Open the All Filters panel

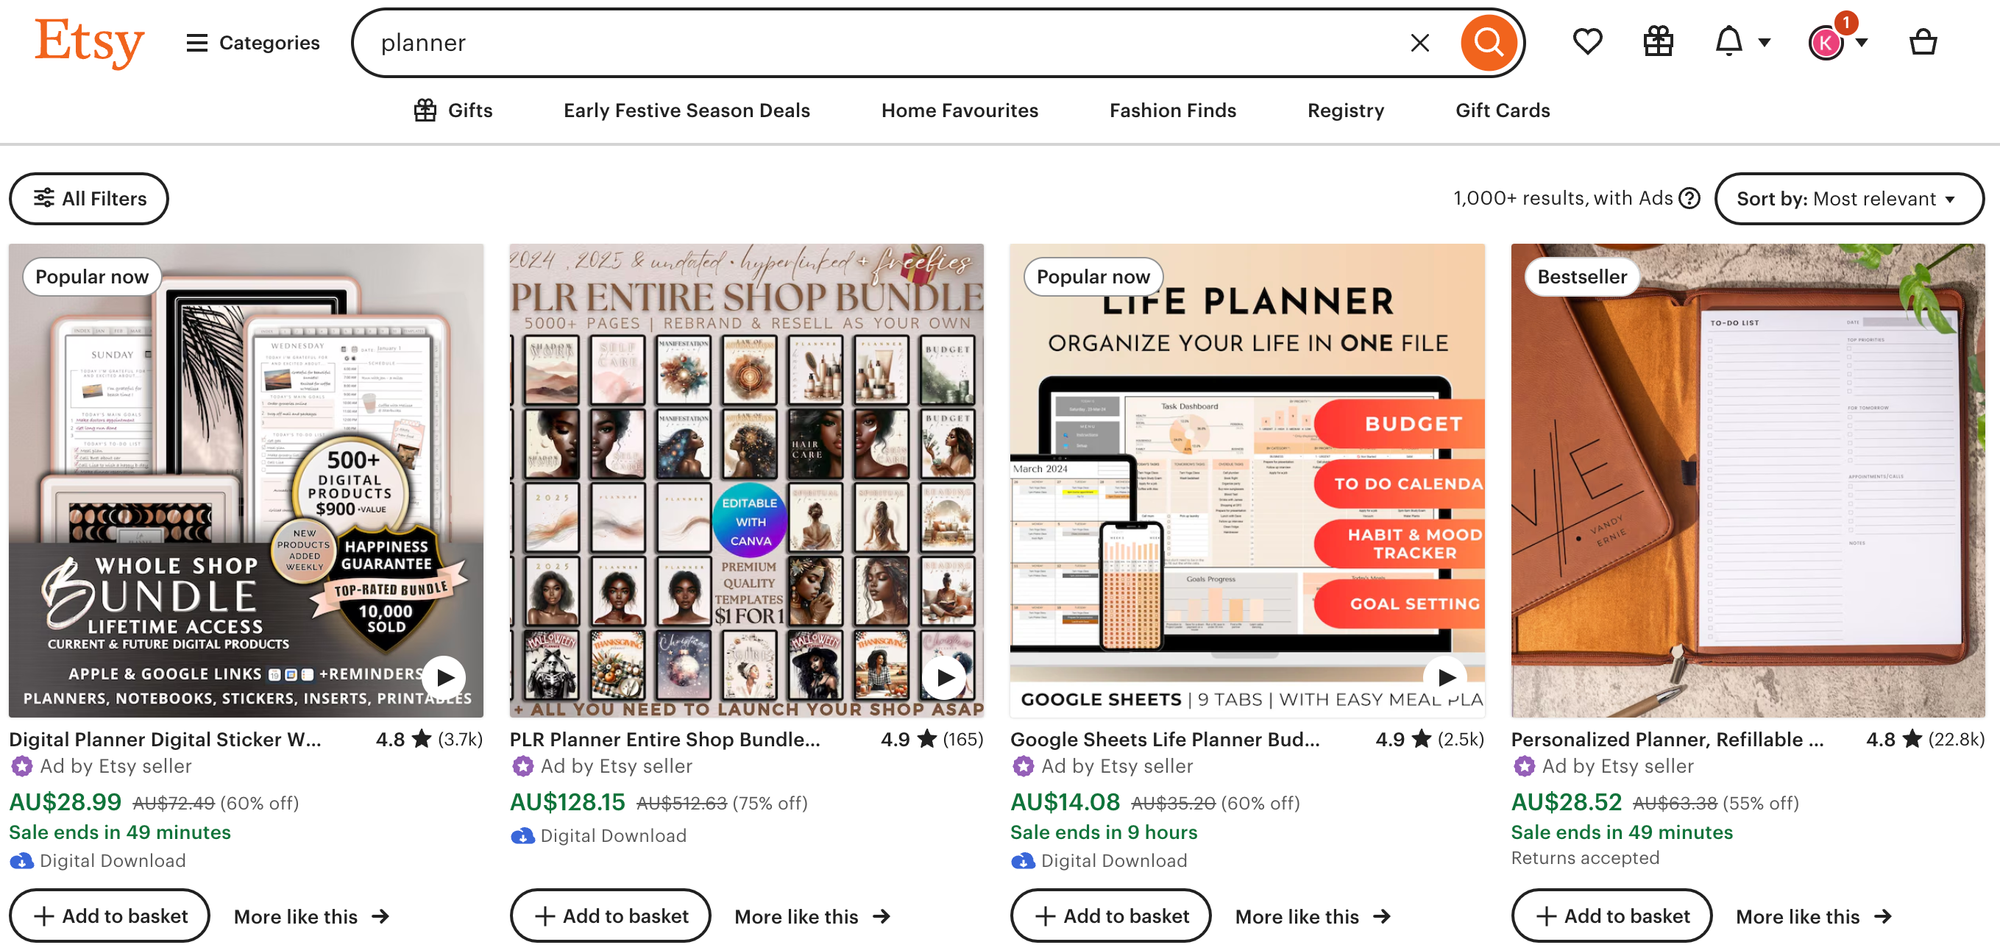[x=88, y=198]
